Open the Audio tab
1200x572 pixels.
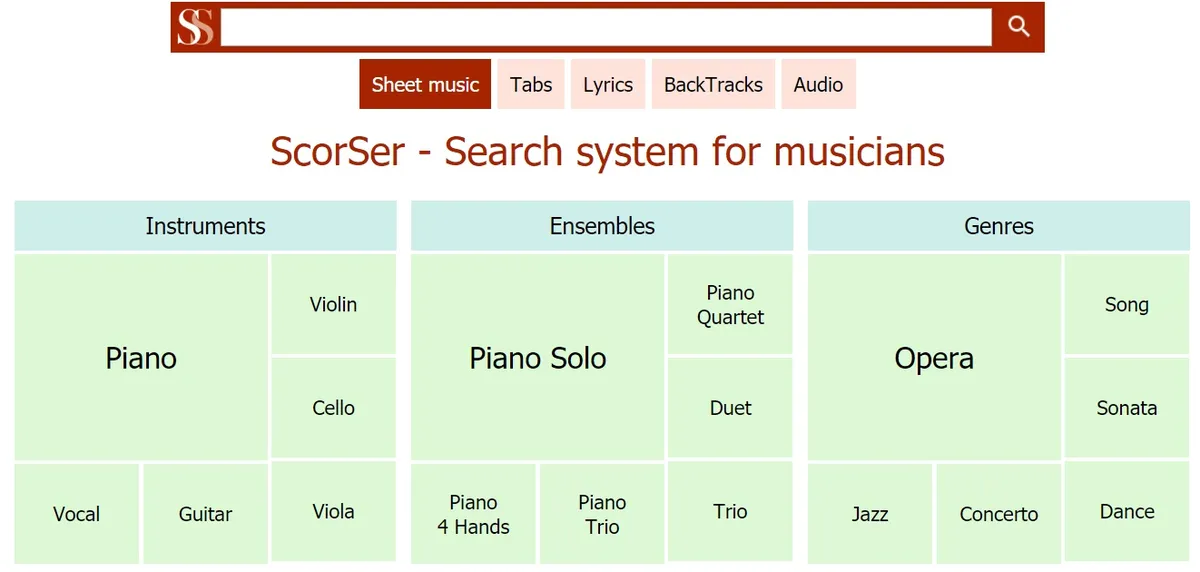818,85
